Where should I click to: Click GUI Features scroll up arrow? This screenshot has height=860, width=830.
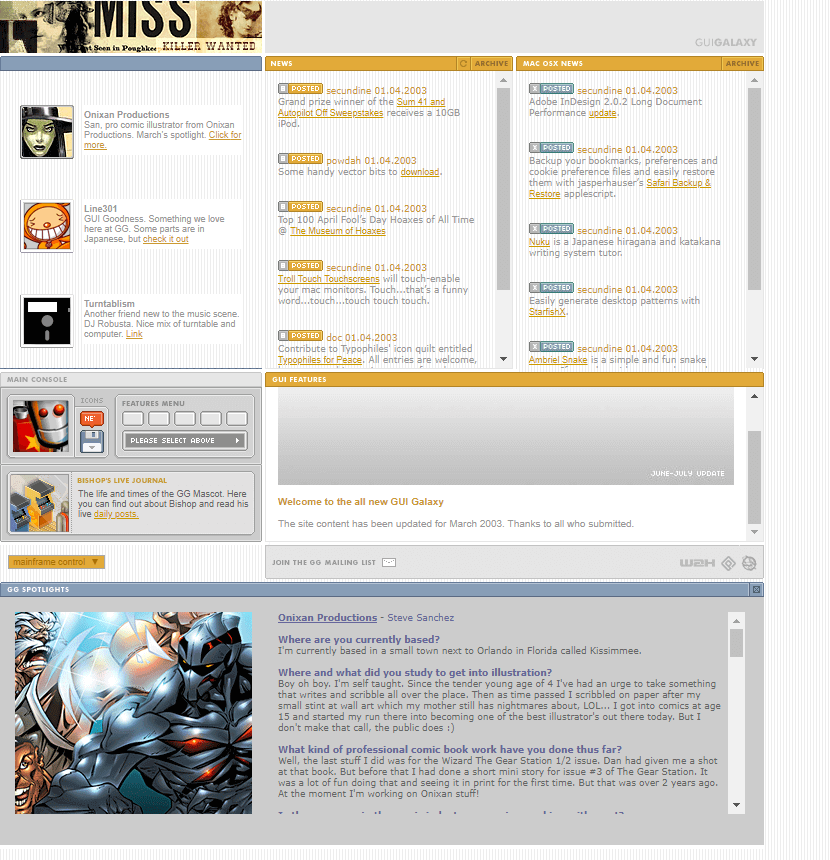click(754, 396)
